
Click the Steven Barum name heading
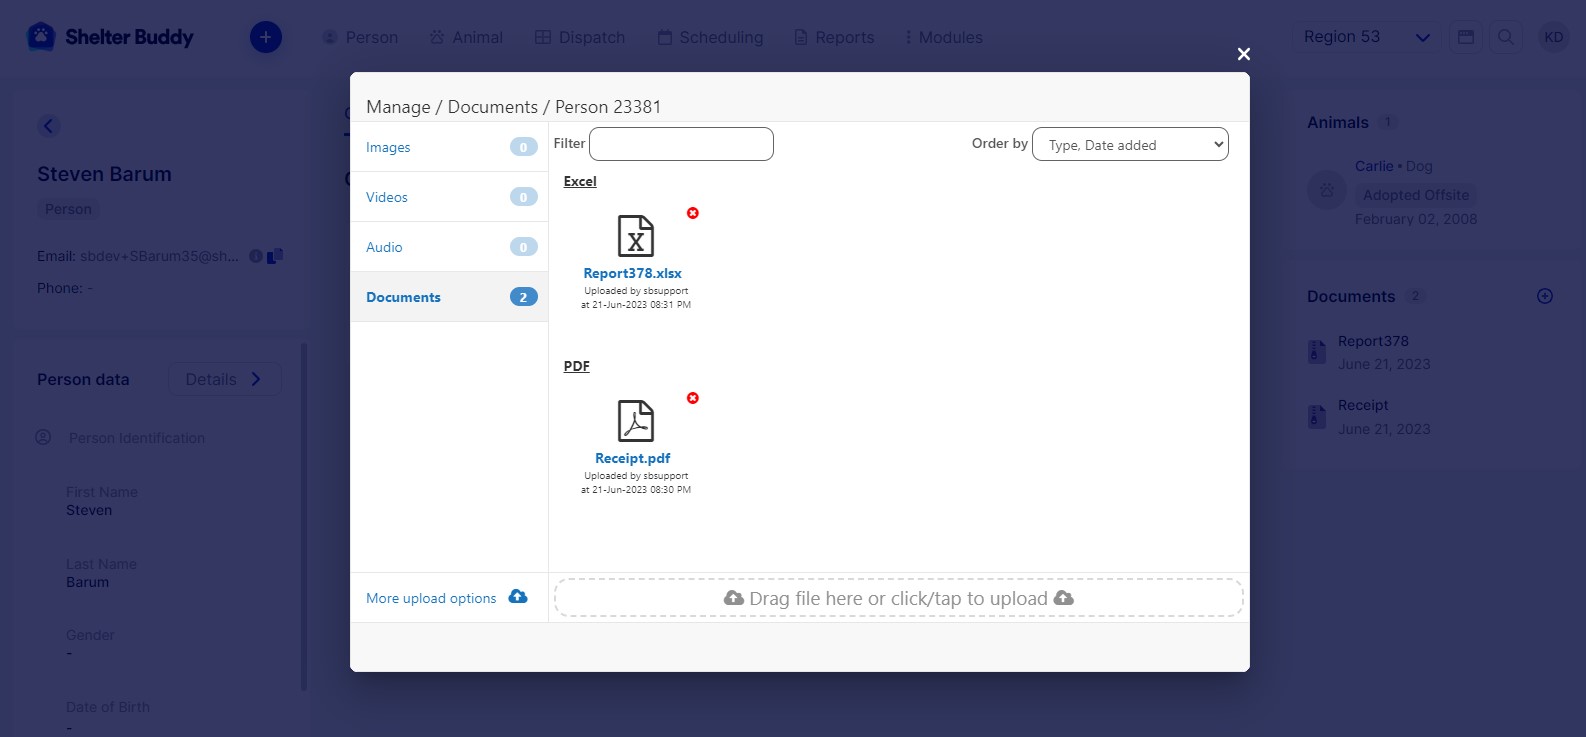[104, 174]
